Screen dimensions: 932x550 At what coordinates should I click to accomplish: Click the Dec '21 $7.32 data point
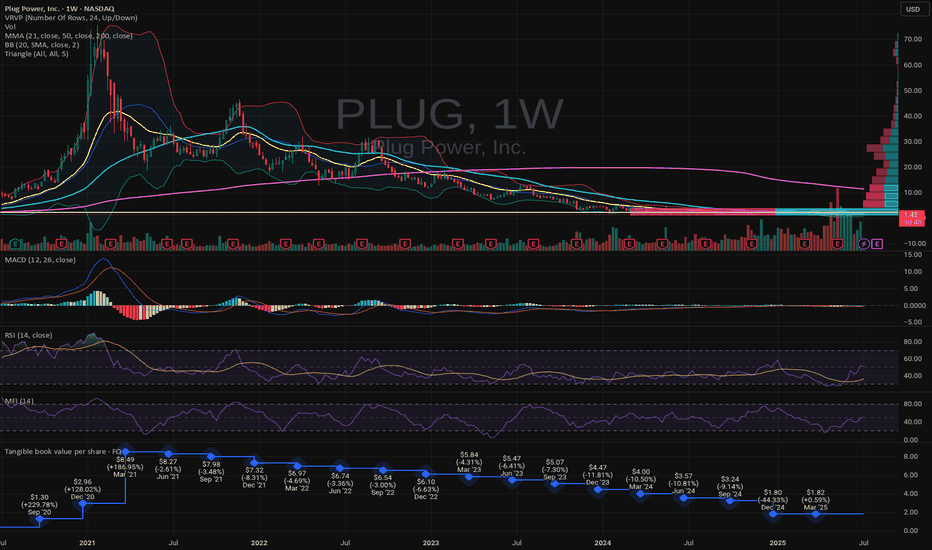(x=254, y=463)
